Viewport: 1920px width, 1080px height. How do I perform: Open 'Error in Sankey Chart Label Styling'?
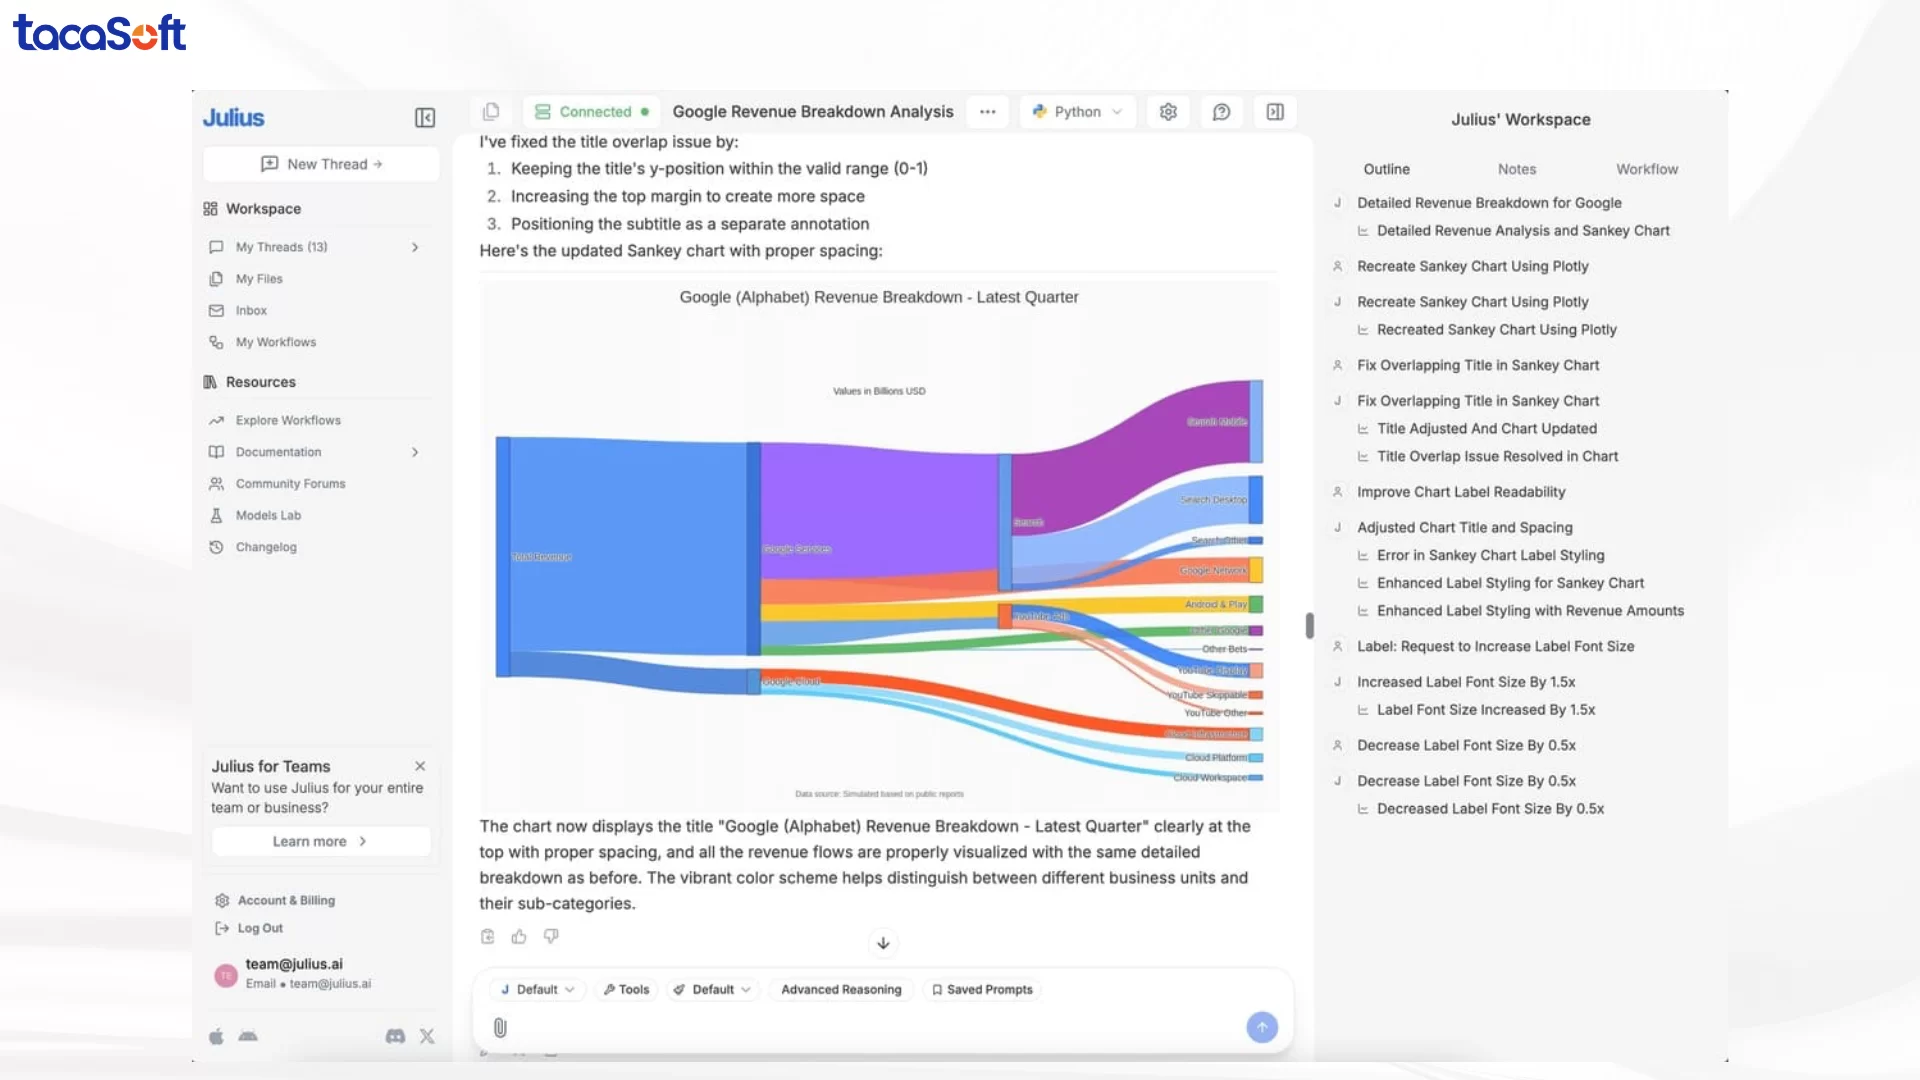(1490, 556)
